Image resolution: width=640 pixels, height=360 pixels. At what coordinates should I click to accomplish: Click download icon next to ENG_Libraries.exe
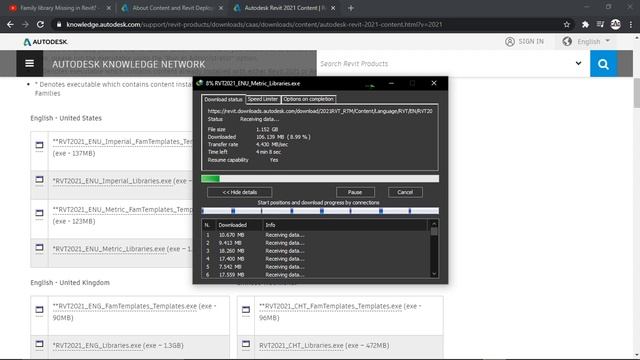click(39, 344)
